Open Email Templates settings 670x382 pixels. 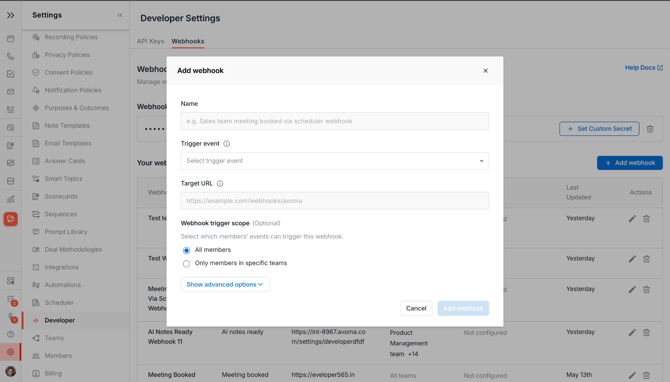[68, 143]
